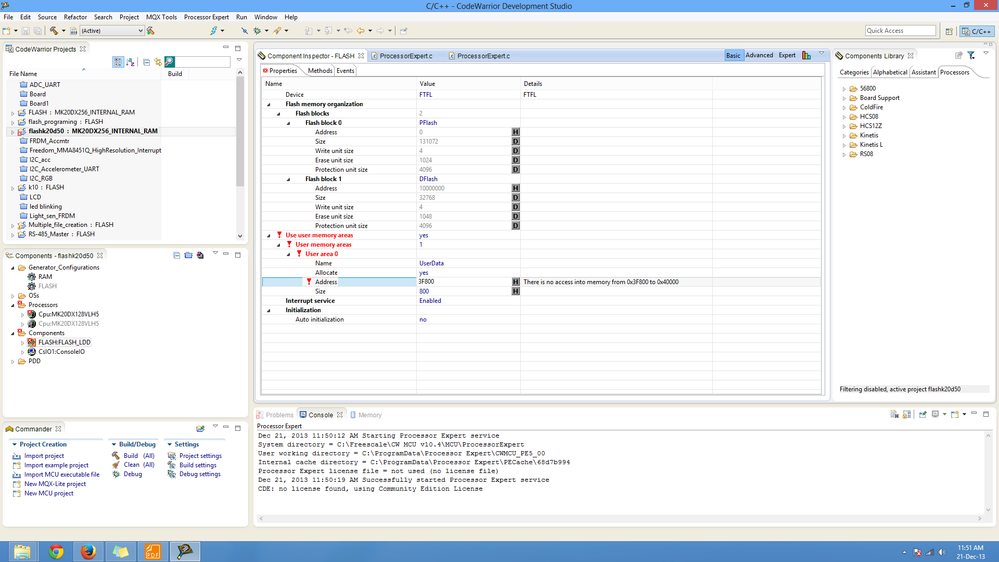Click the bar chart icon in Component Inspector
The image size is (999, 562).
point(807,55)
